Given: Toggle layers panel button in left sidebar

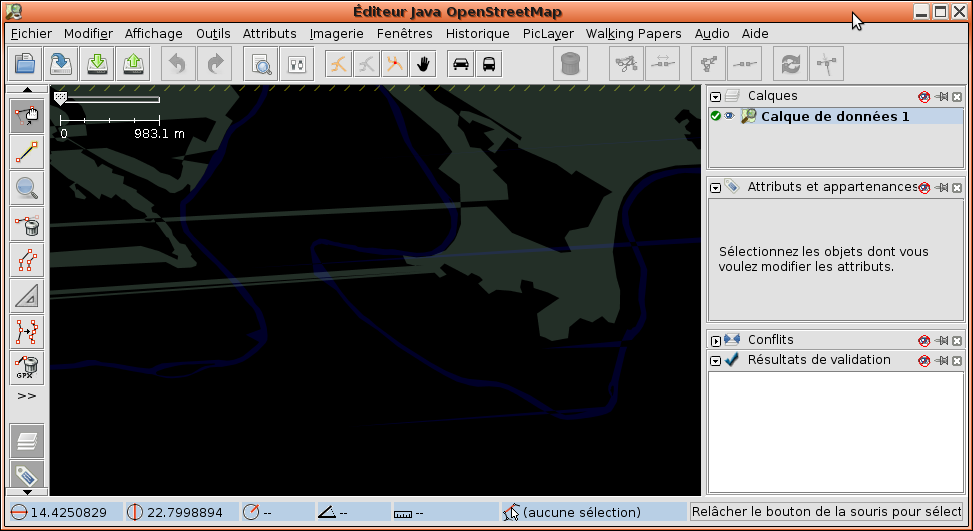Looking at the screenshot, I should [x=27, y=440].
